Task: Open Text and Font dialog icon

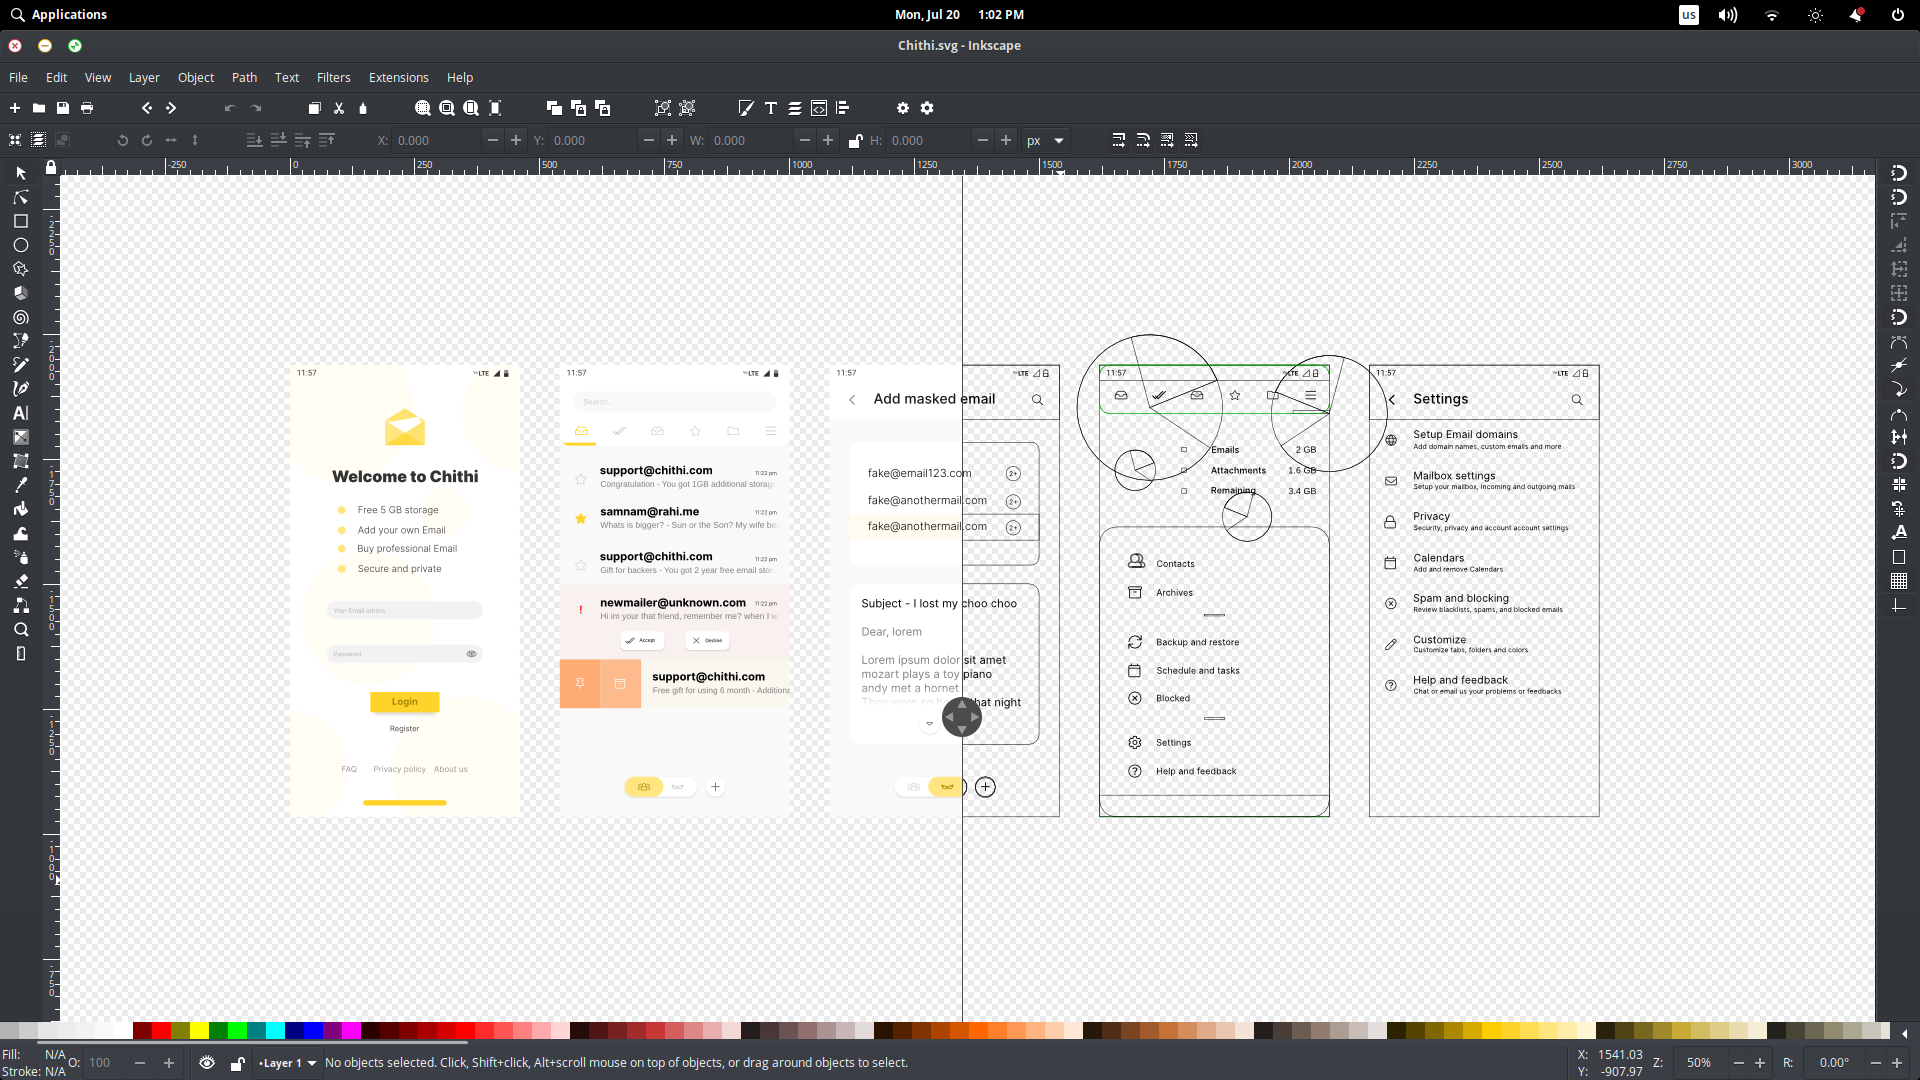Action: (x=771, y=108)
